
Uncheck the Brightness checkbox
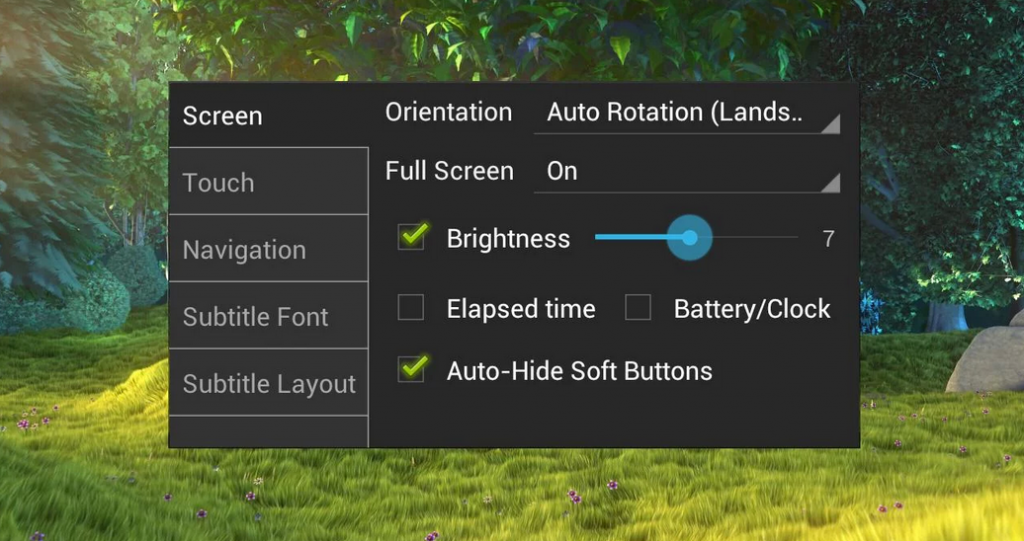[x=411, y=238]
